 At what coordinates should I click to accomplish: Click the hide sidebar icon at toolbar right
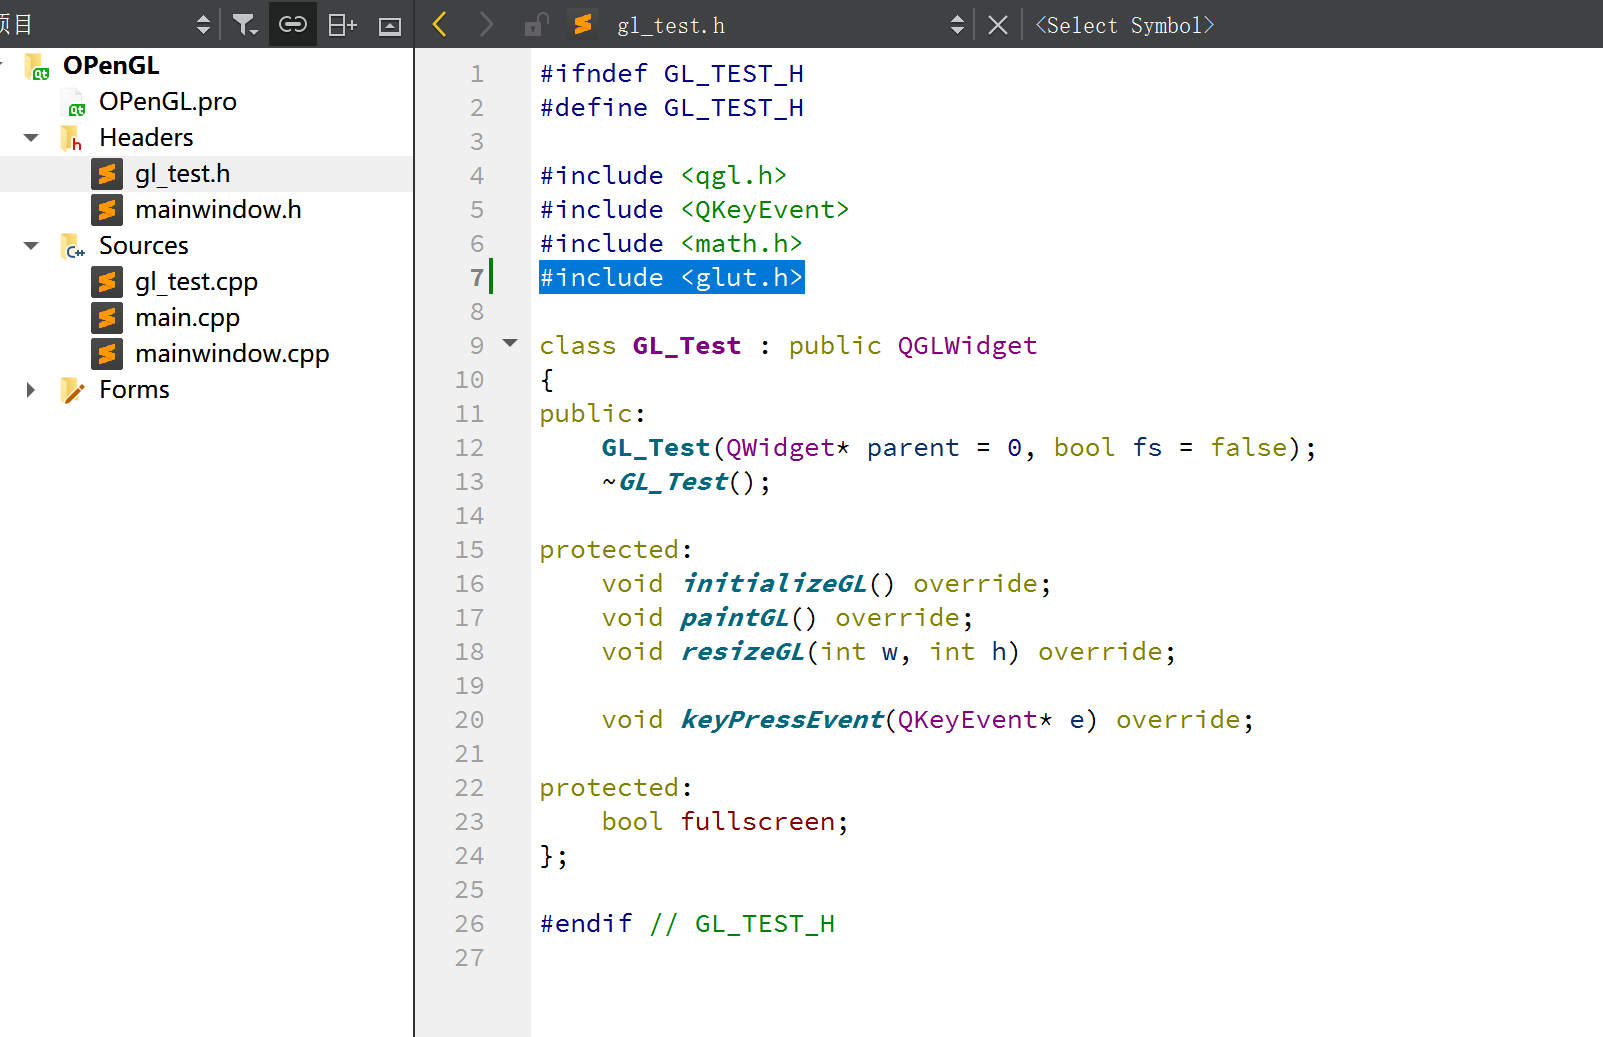[390, 24]
